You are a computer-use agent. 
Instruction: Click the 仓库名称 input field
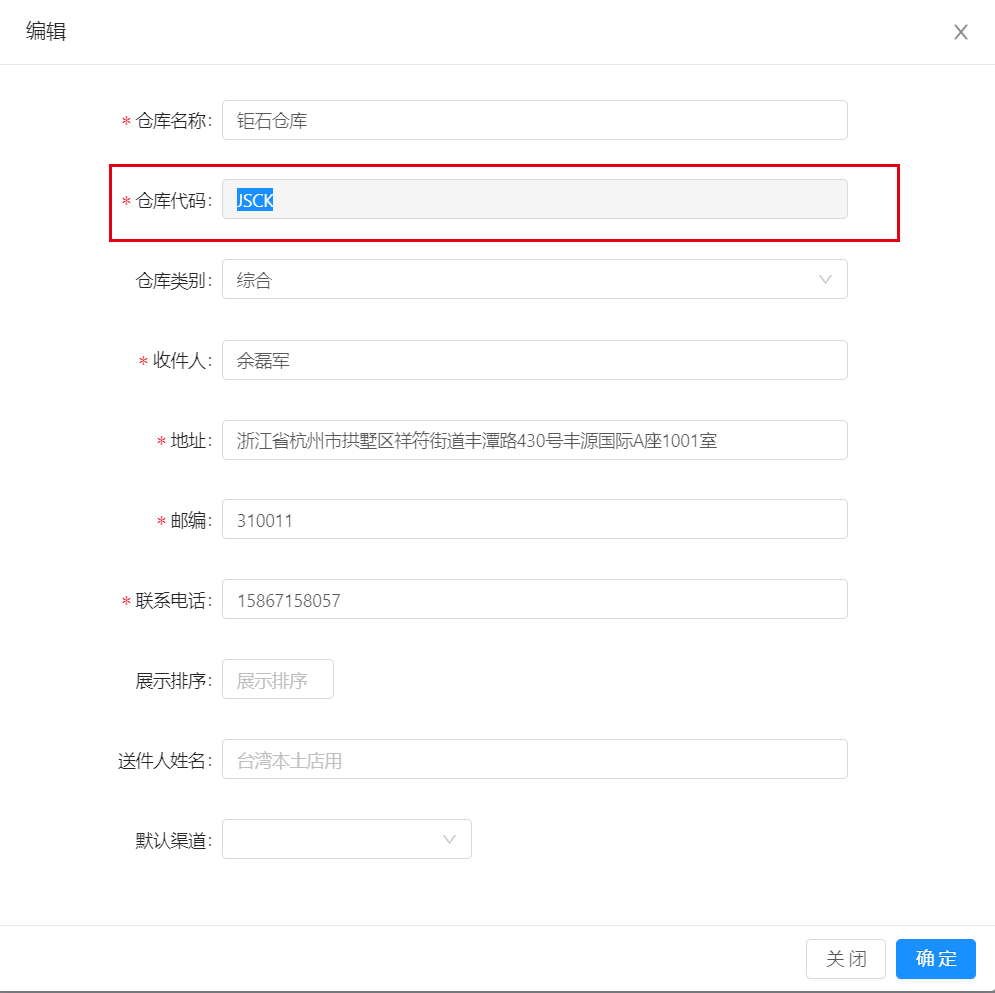point(534,120)
